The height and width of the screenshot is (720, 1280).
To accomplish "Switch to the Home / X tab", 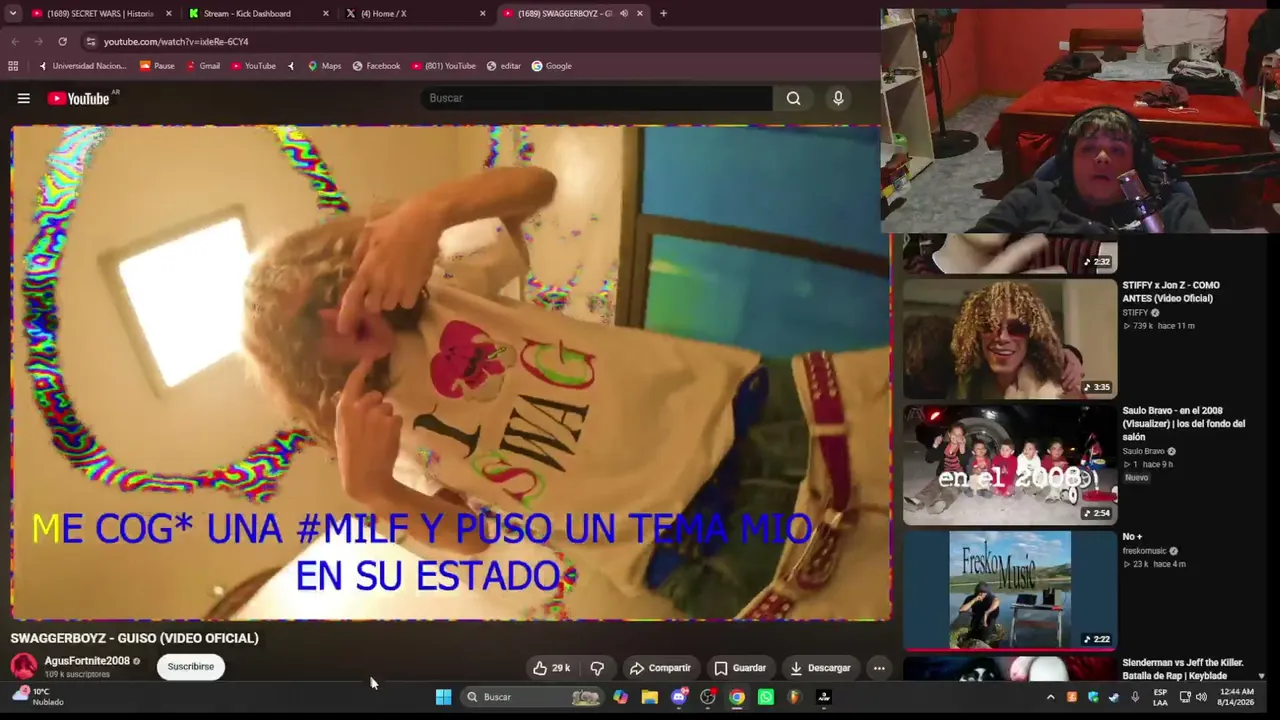I will (x=415, y=13).
